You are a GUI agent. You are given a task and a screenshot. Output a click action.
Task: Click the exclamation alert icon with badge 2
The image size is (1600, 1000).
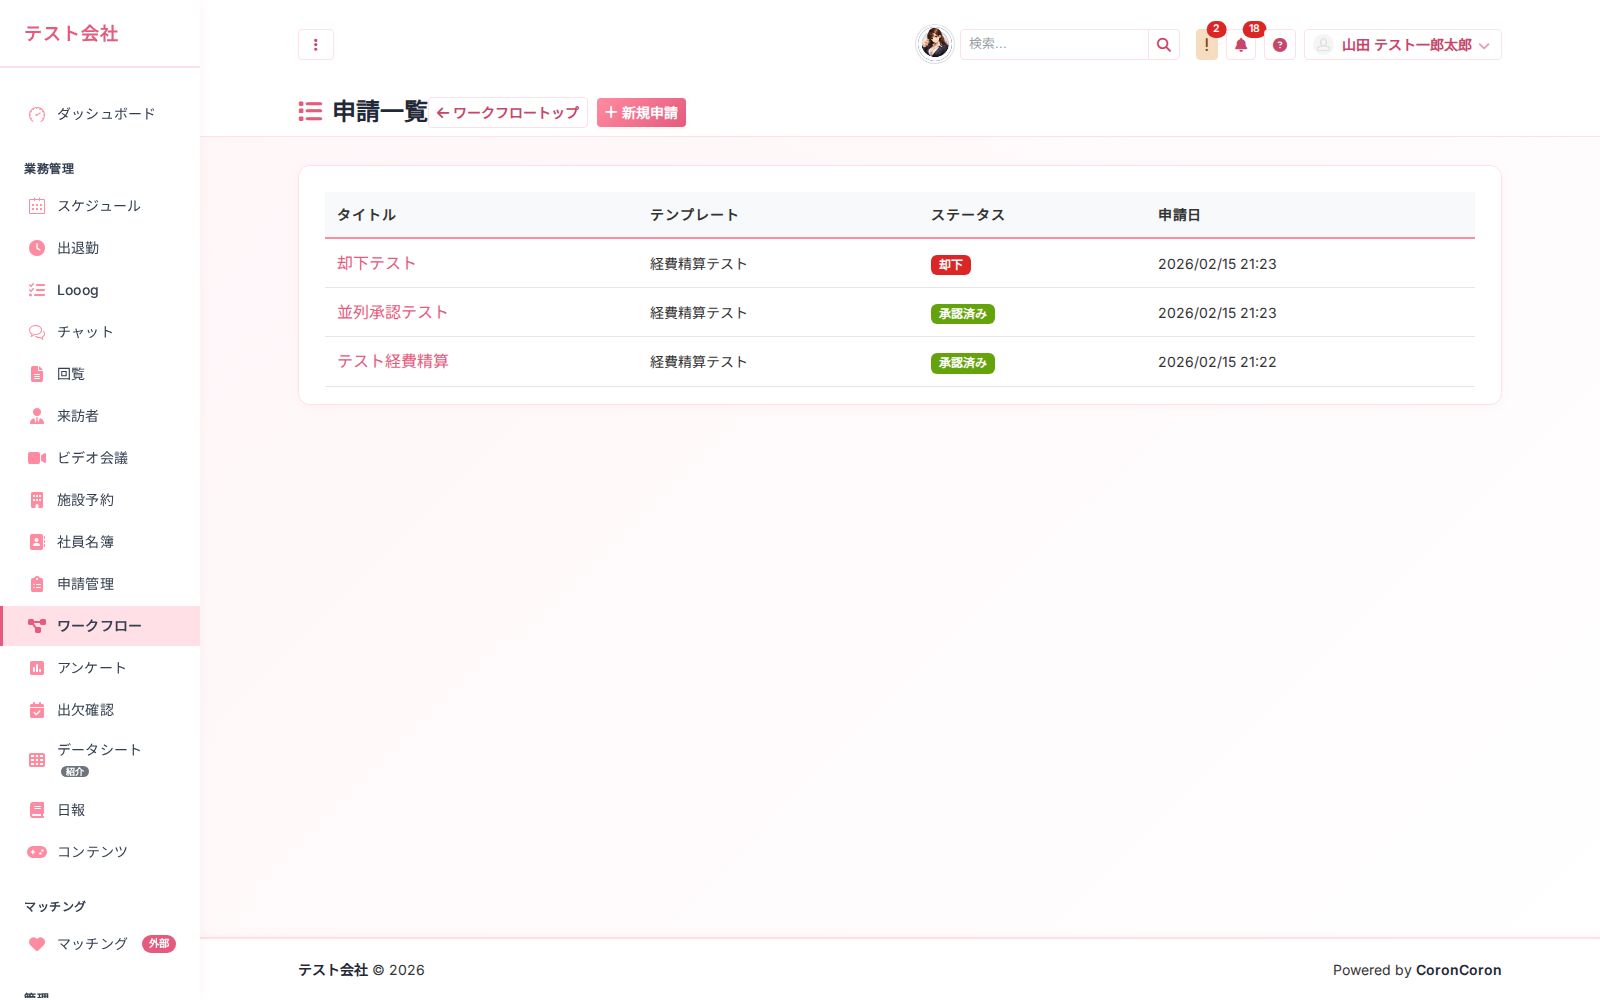tap(1207, 45)
